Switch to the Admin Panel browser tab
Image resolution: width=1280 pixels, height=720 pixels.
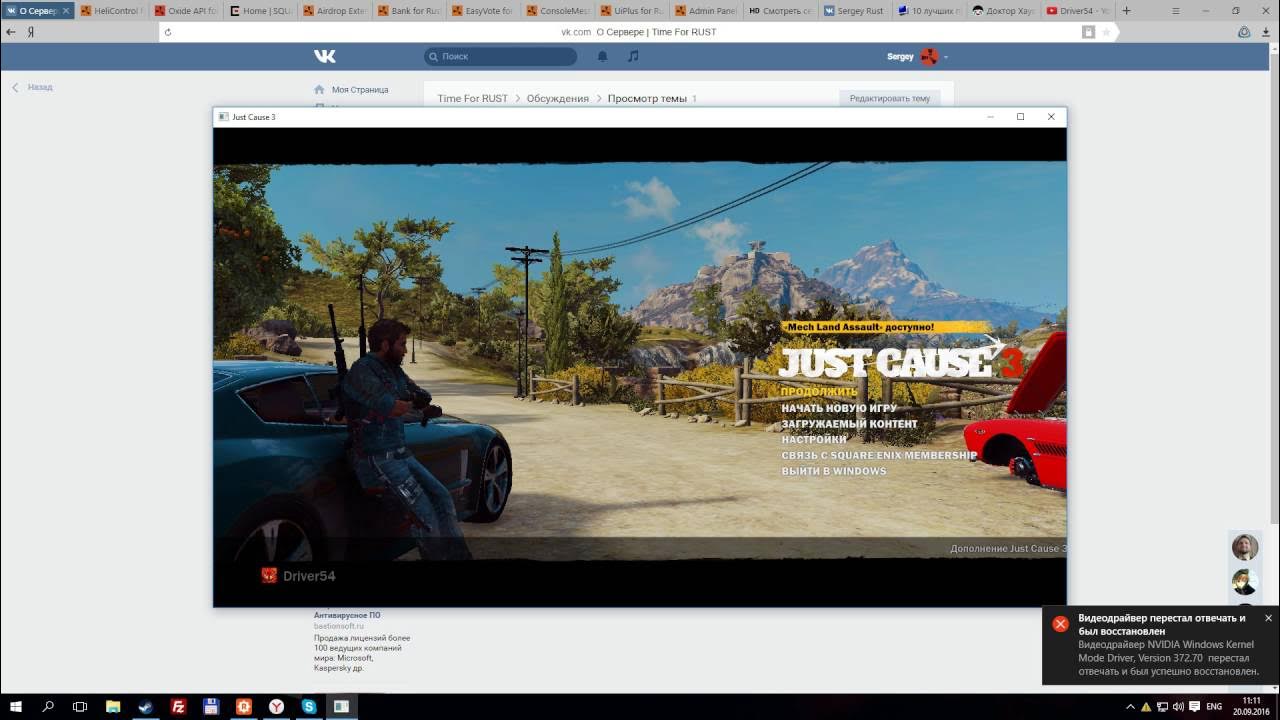707,11
